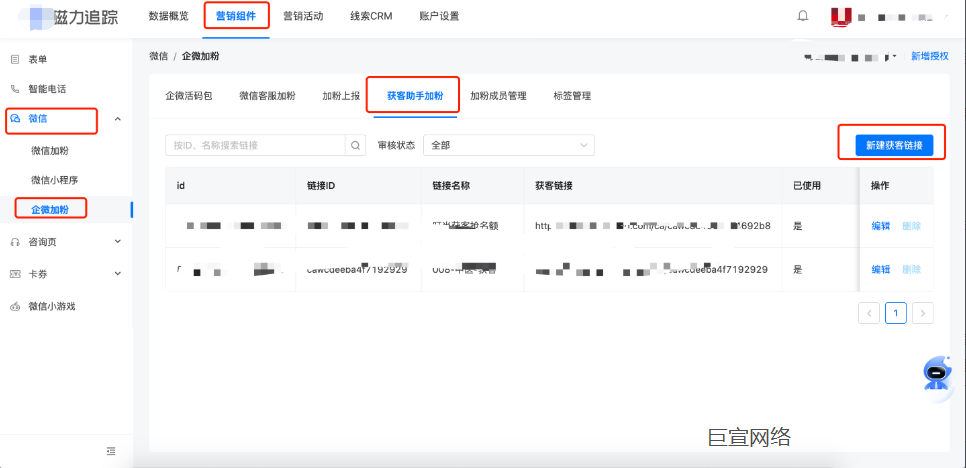The height and width of the screenshot is (468, 966).
Task: Collapse the 微信 menu chevron
Action: 118,118
